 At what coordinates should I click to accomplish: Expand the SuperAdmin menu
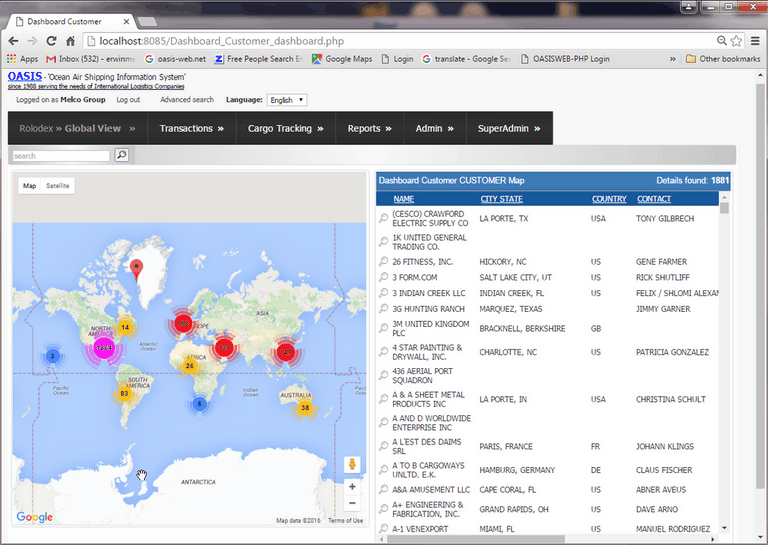[x=509, y=128]
